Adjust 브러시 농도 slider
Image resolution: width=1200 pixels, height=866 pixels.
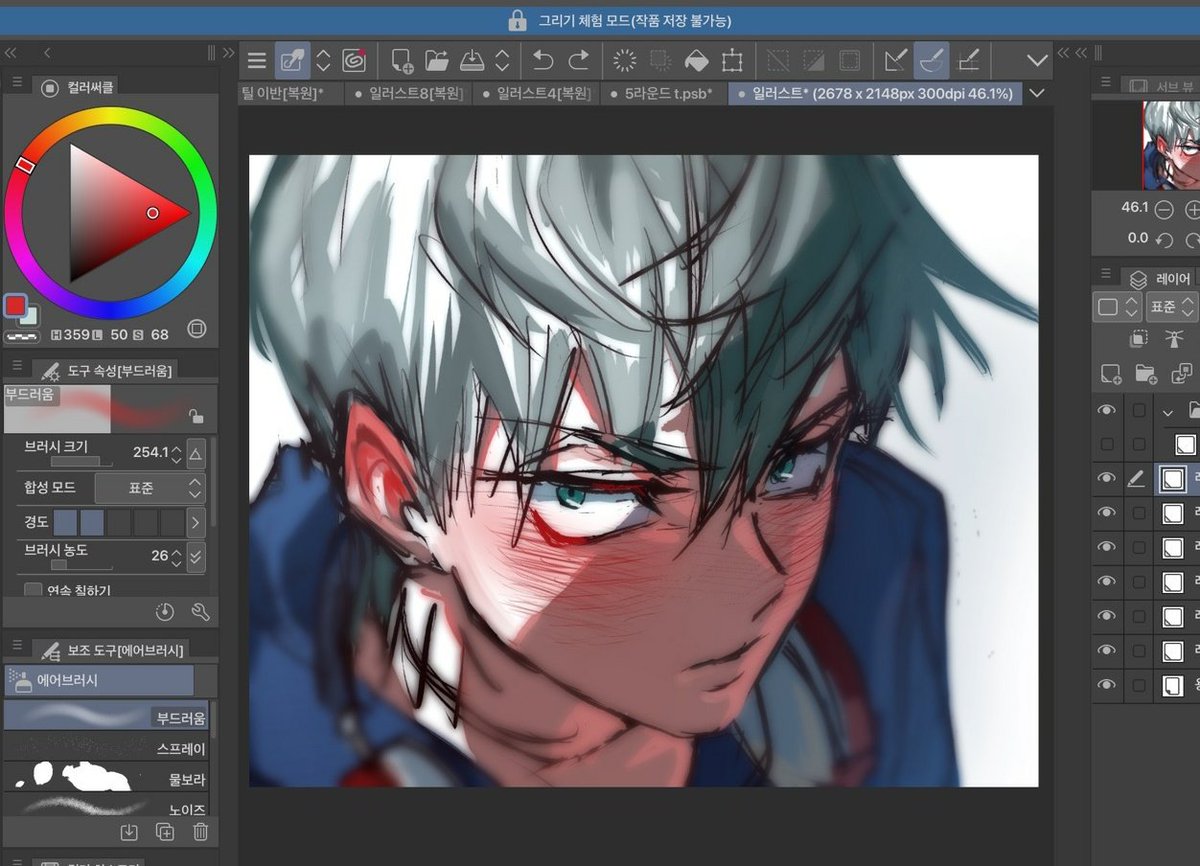pyautogui.click(x=82, y=565)
